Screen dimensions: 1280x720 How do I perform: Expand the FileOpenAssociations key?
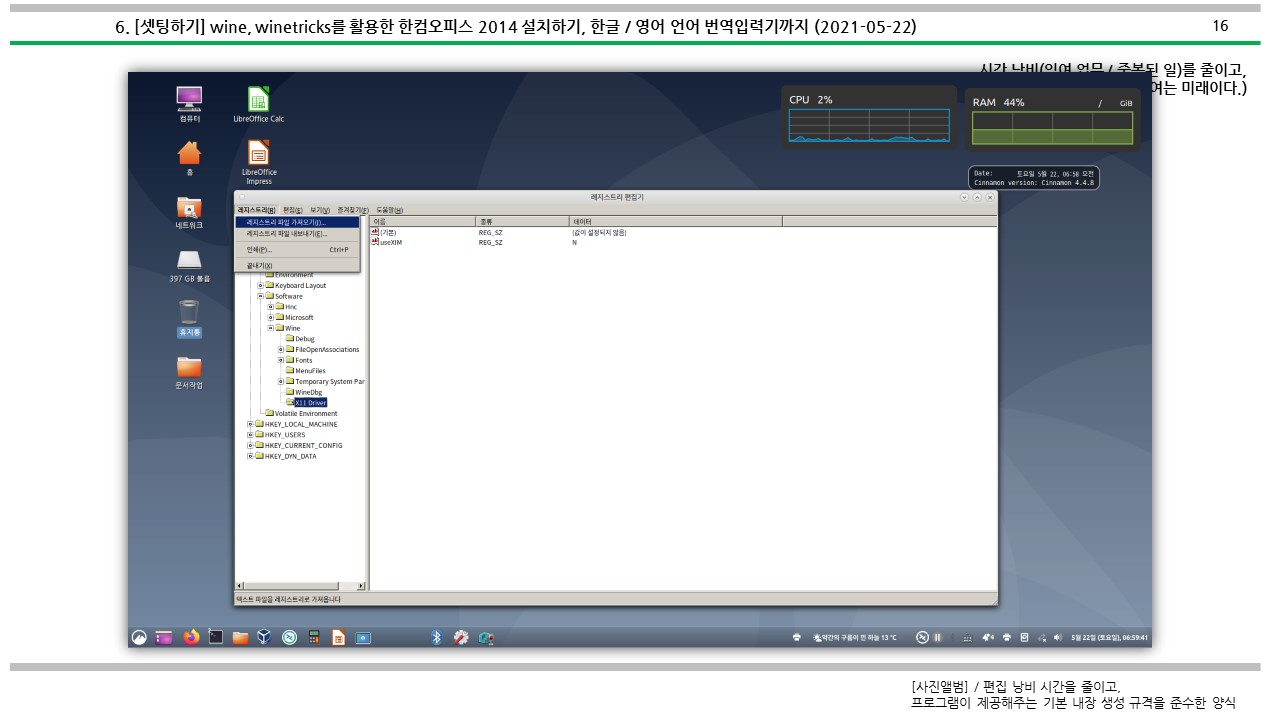pyautogui.click(x=281, y=349)
